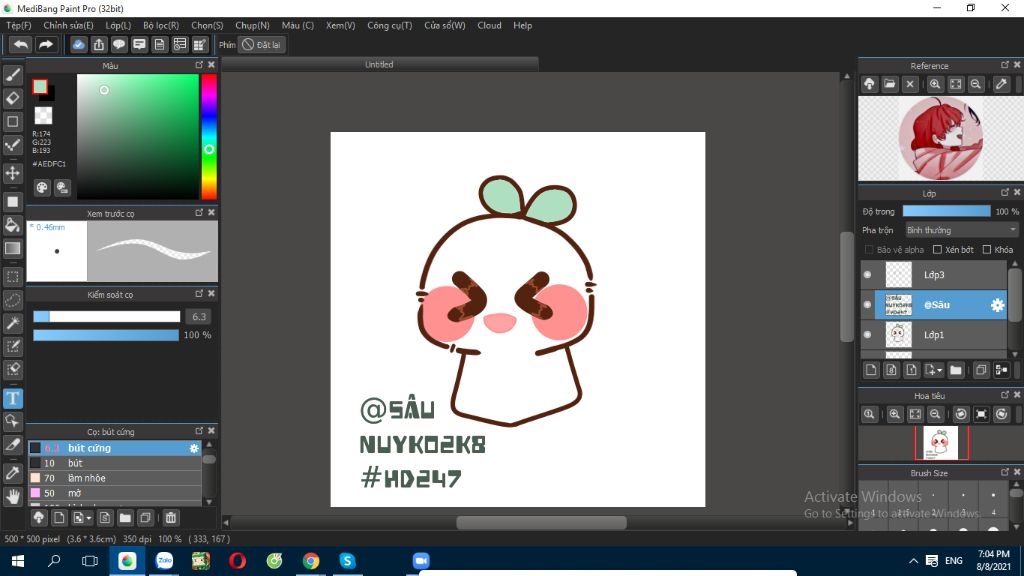Select the Lớp3 layer row
The height and width of the screenshot is (576, 1024).
pyautogui.click(x=934, y=275)
